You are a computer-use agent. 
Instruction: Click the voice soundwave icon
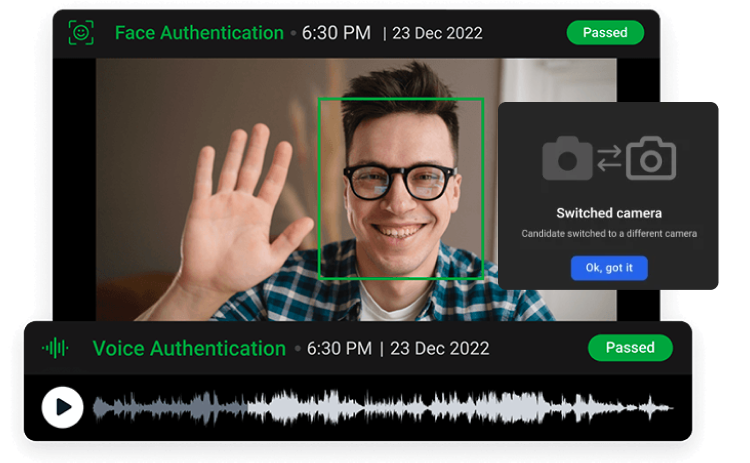(x=56, y=348)
